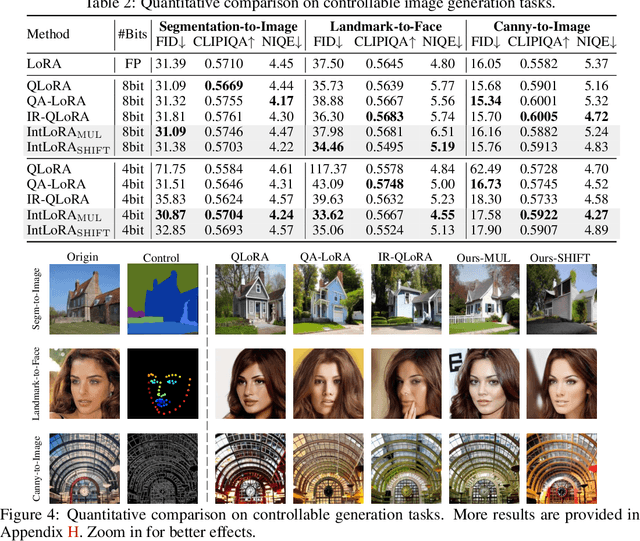Click bold Canny CLIPIQA value 0.6005
The width and height of the screenshot is (640, 541).
click(x=539, y=116)
